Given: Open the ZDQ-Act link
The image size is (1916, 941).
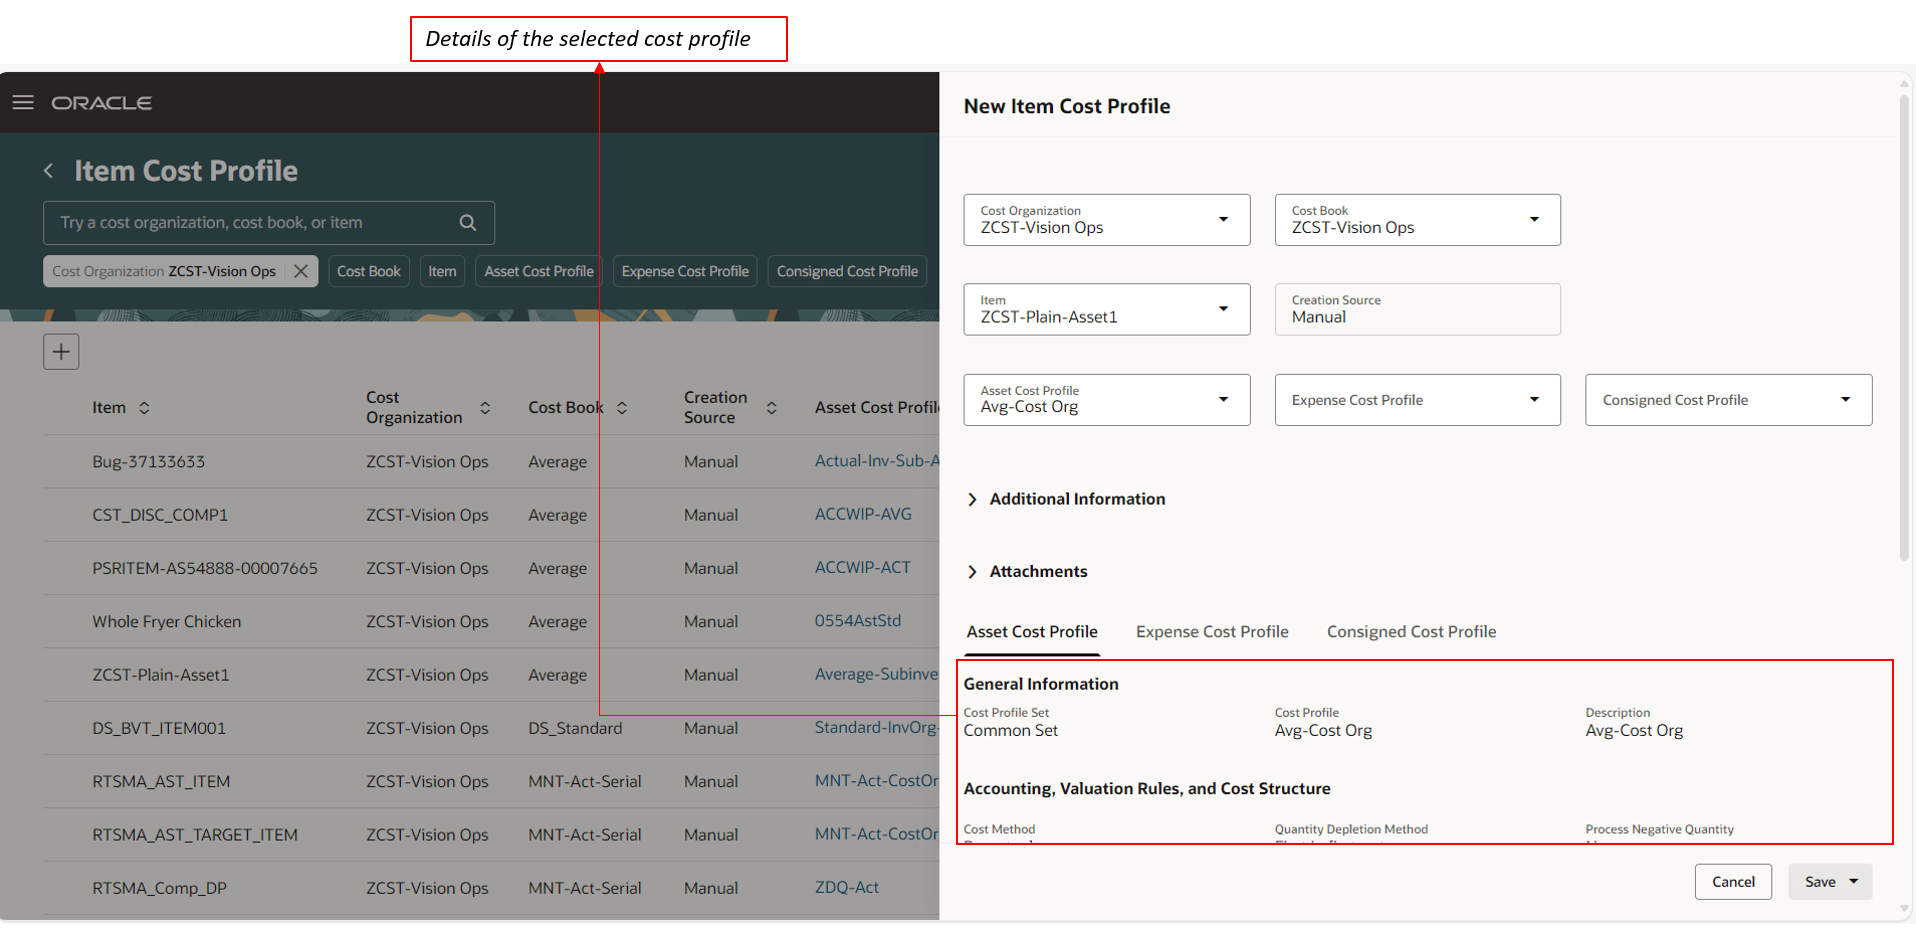Looking at the screenshot, I should coord(847,888).
